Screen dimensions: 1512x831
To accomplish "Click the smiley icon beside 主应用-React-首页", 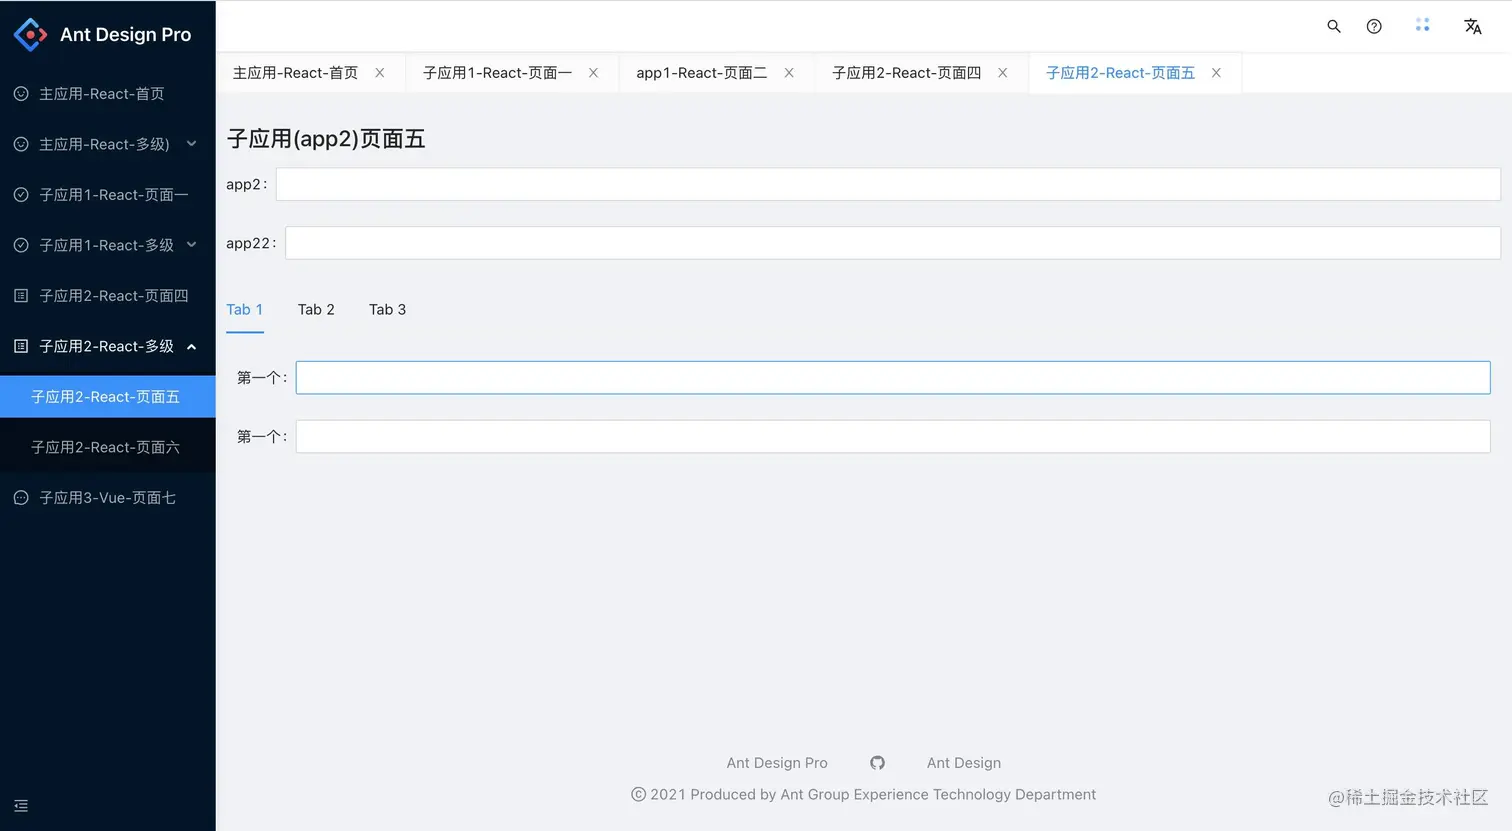I will click(20, 93).
